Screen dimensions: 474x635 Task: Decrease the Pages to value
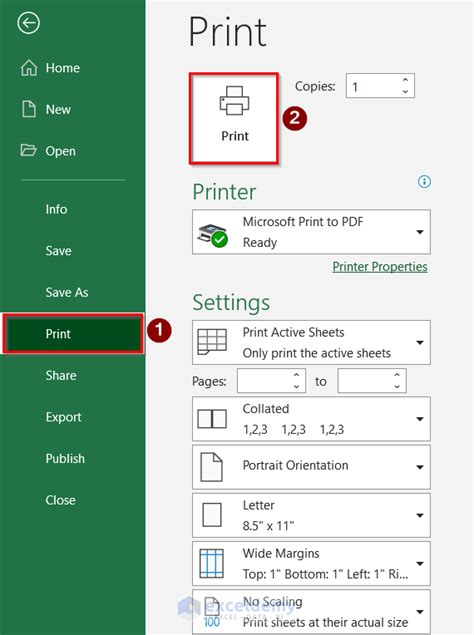397,386
